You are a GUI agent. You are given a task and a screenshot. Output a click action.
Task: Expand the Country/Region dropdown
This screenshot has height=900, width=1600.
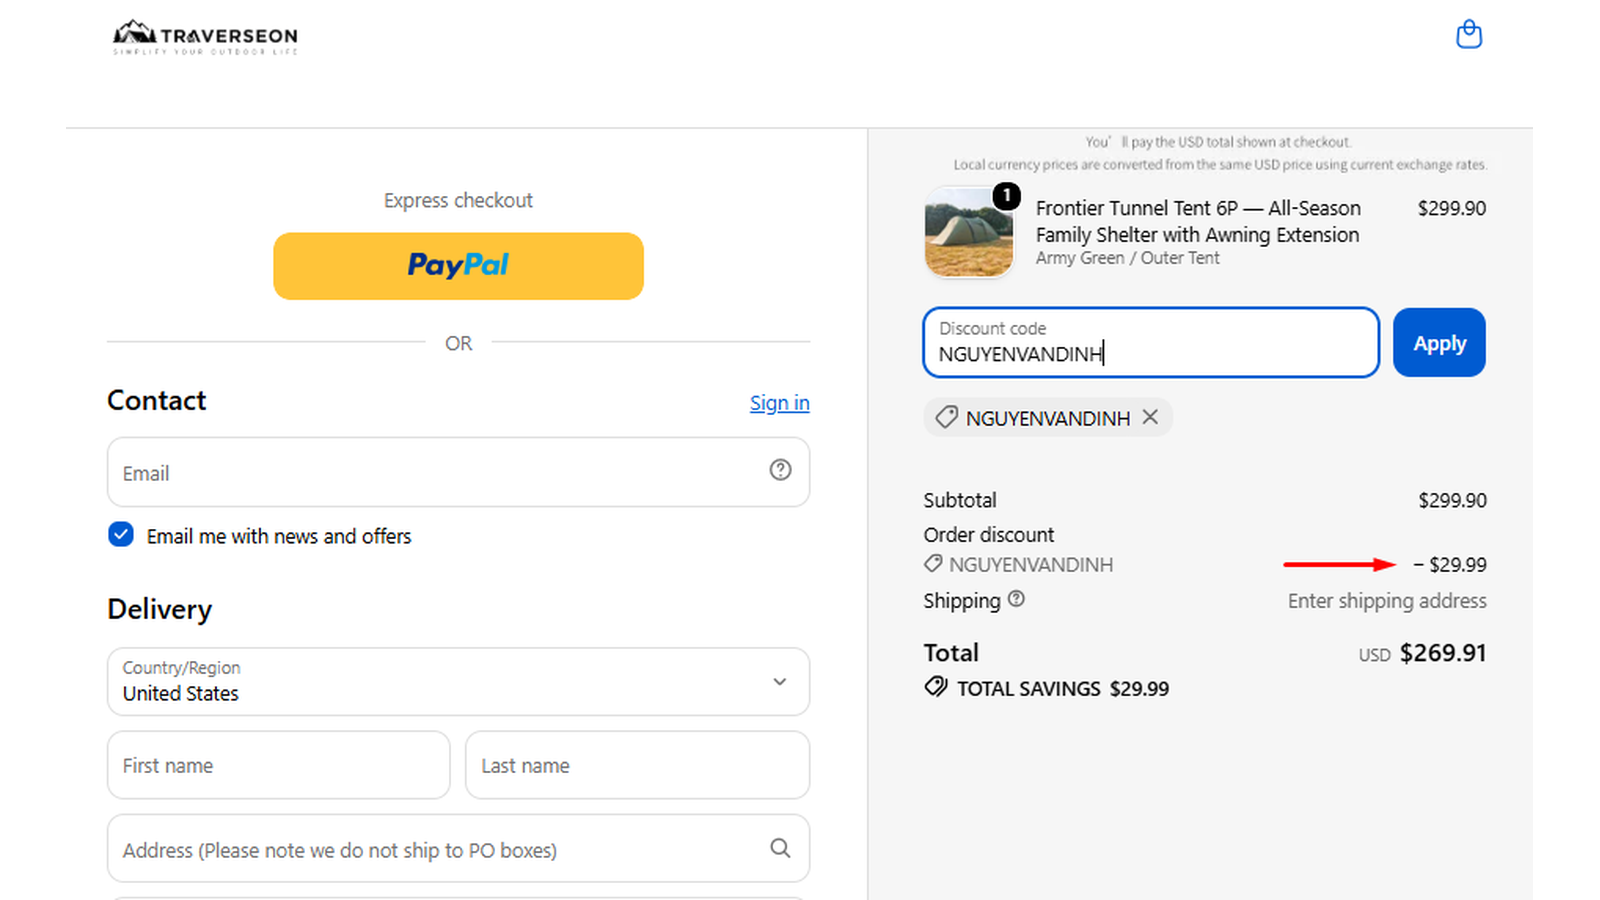tap(458, 682)
